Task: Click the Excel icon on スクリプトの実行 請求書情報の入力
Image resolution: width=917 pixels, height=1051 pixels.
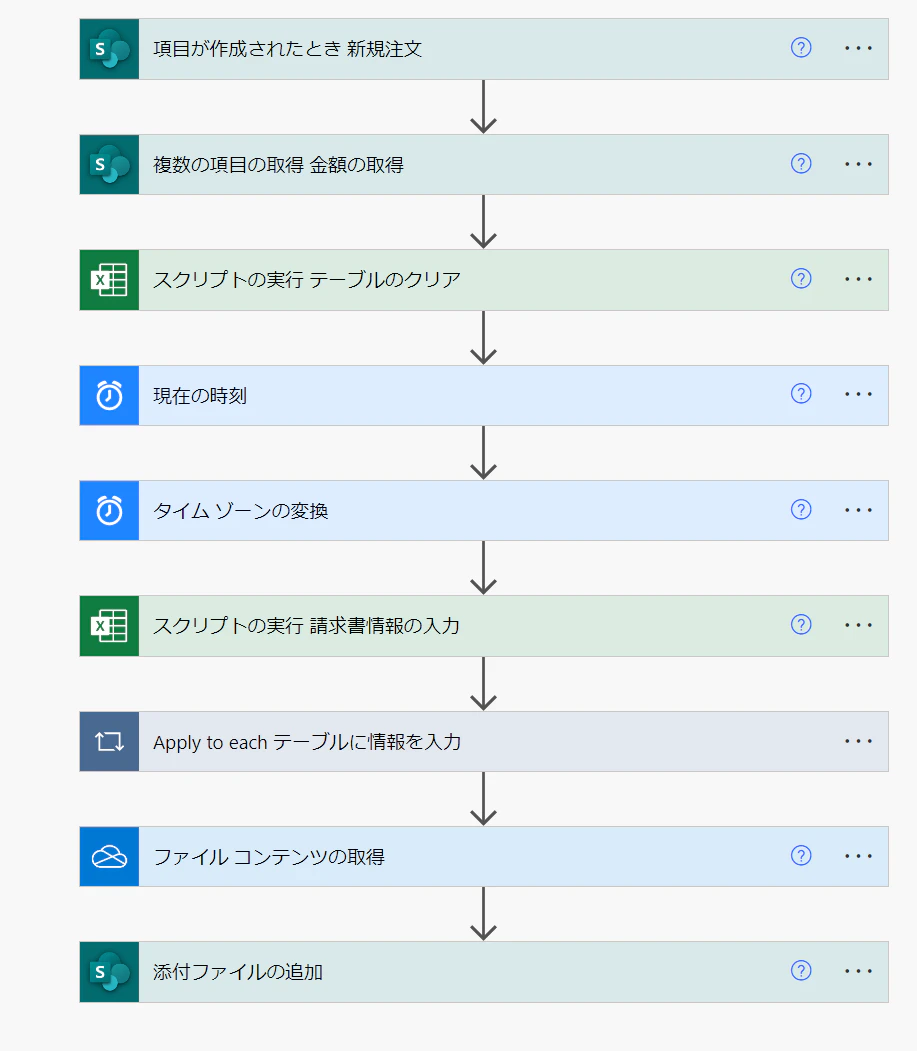Action: coord(109,626)
